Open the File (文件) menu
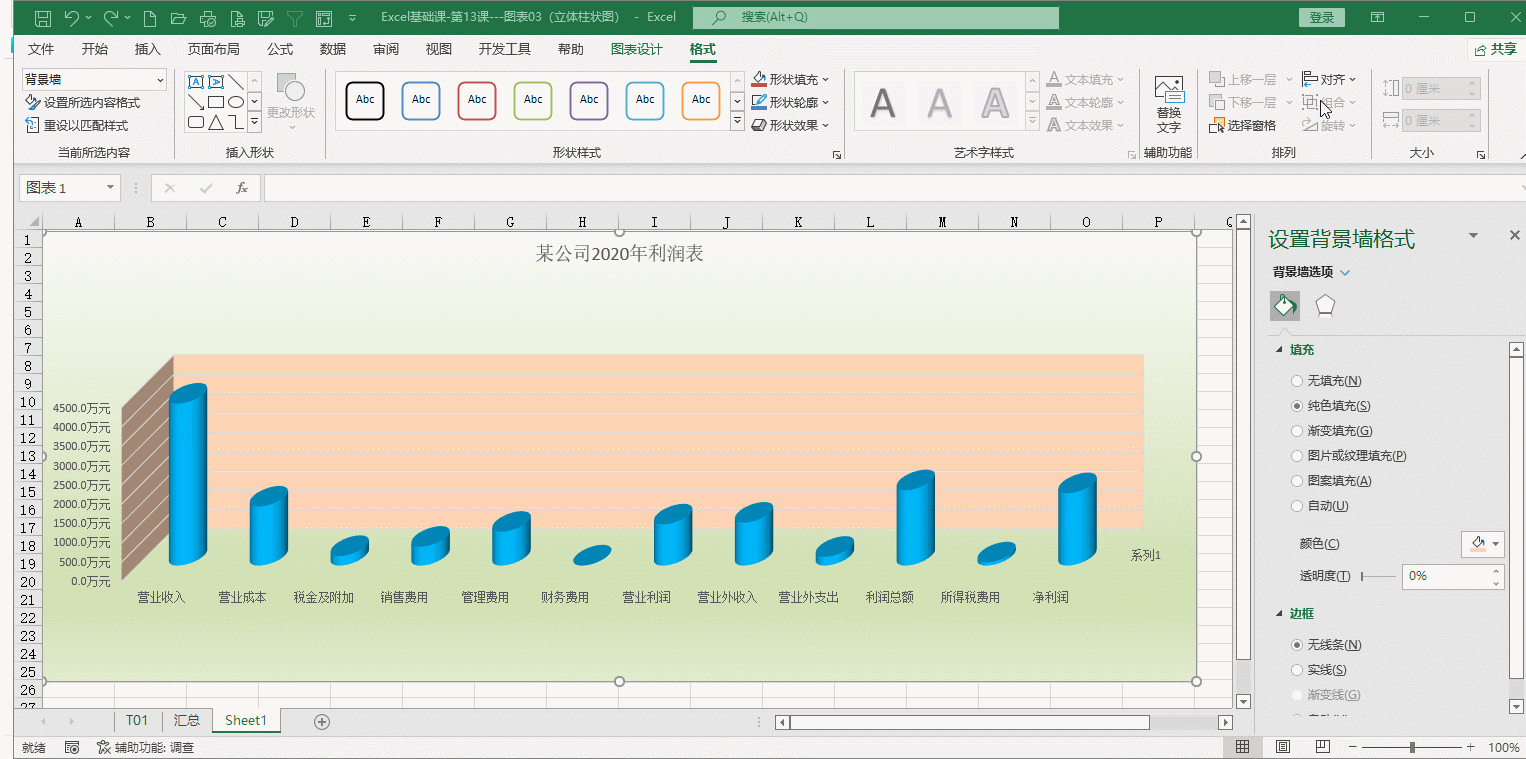This screenshot has width=1526, height=759. [41, 50]
